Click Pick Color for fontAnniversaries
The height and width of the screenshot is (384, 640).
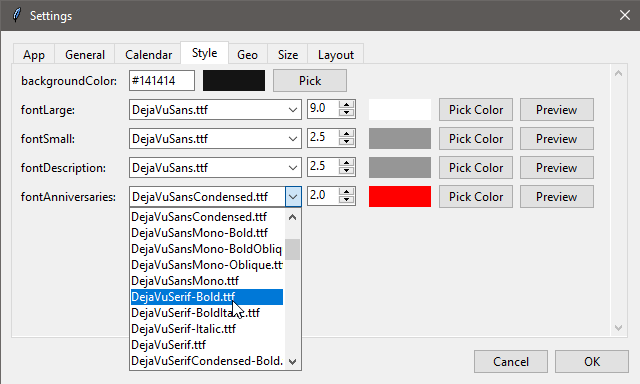coord(476,196)
